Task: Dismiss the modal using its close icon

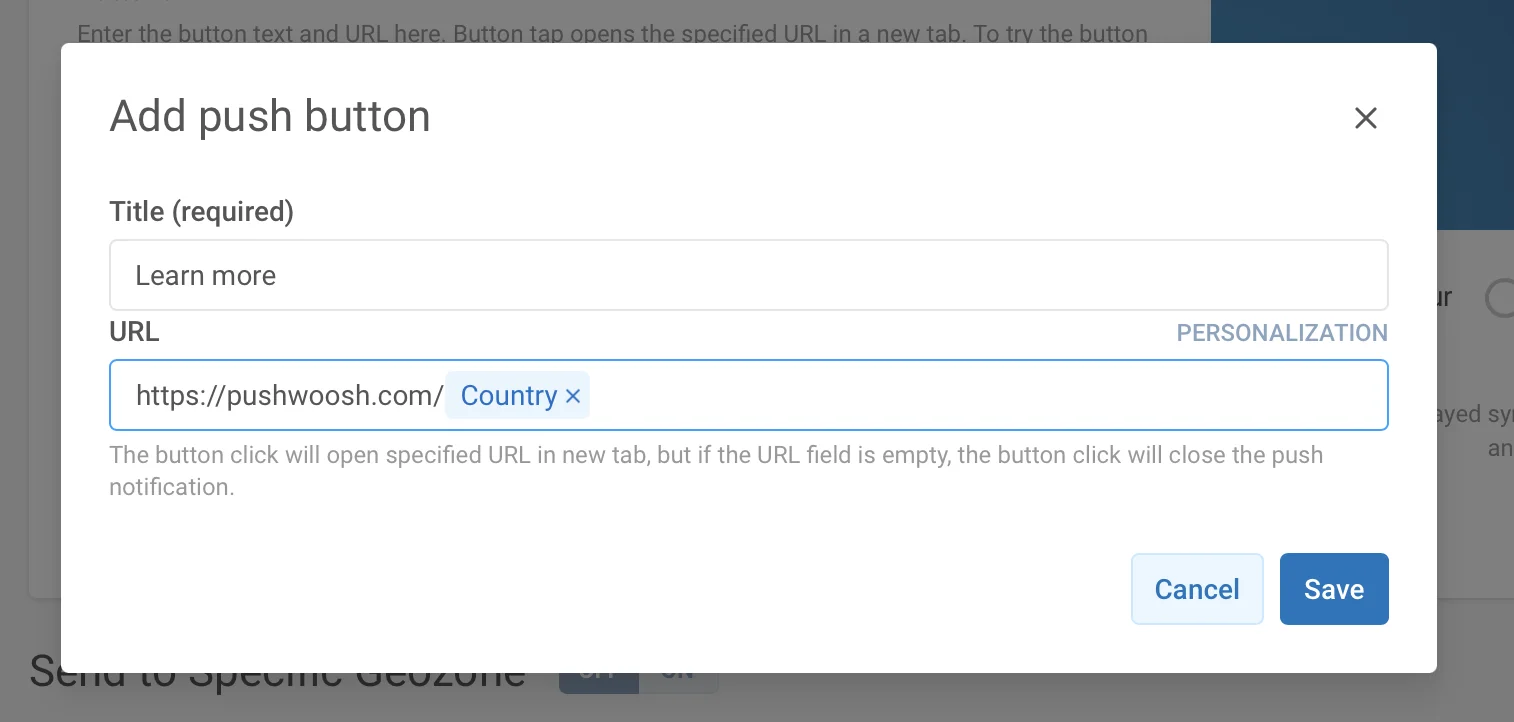Action: (x=1365, y=118)
